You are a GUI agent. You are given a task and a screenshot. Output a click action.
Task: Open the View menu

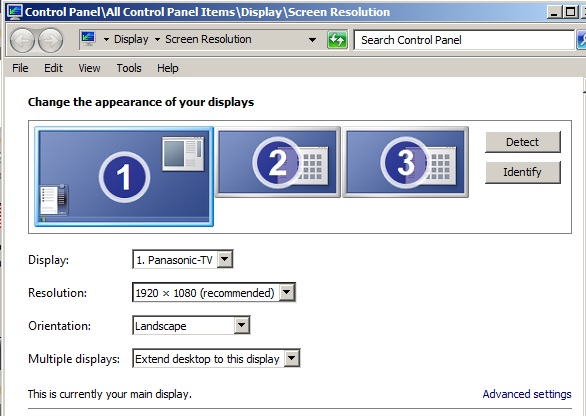pos(89,68)
